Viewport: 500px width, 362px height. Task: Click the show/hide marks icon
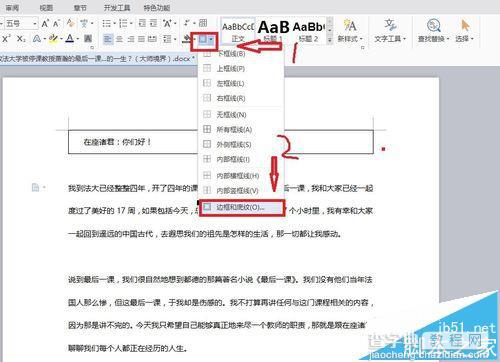pos(187,23)
